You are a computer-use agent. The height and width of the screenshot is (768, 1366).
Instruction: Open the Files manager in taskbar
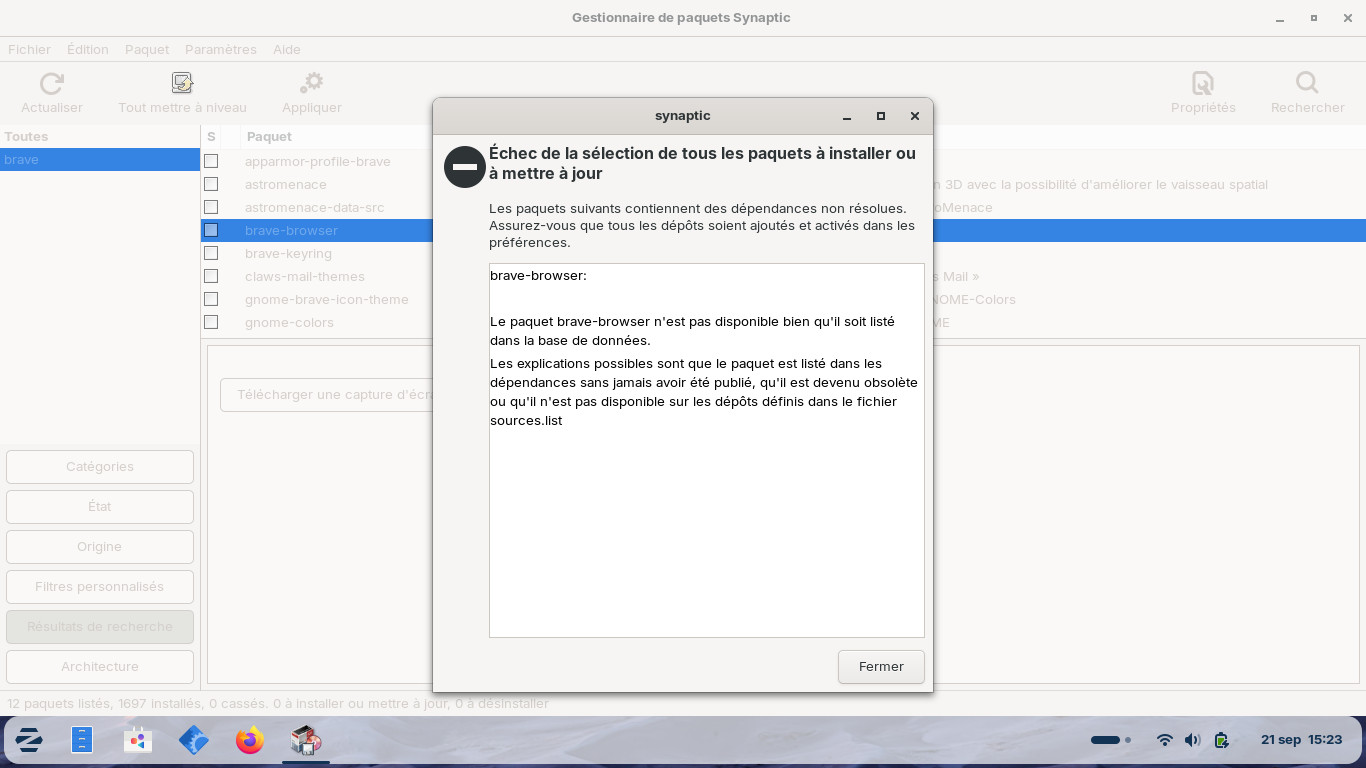(x=82, y=741)
